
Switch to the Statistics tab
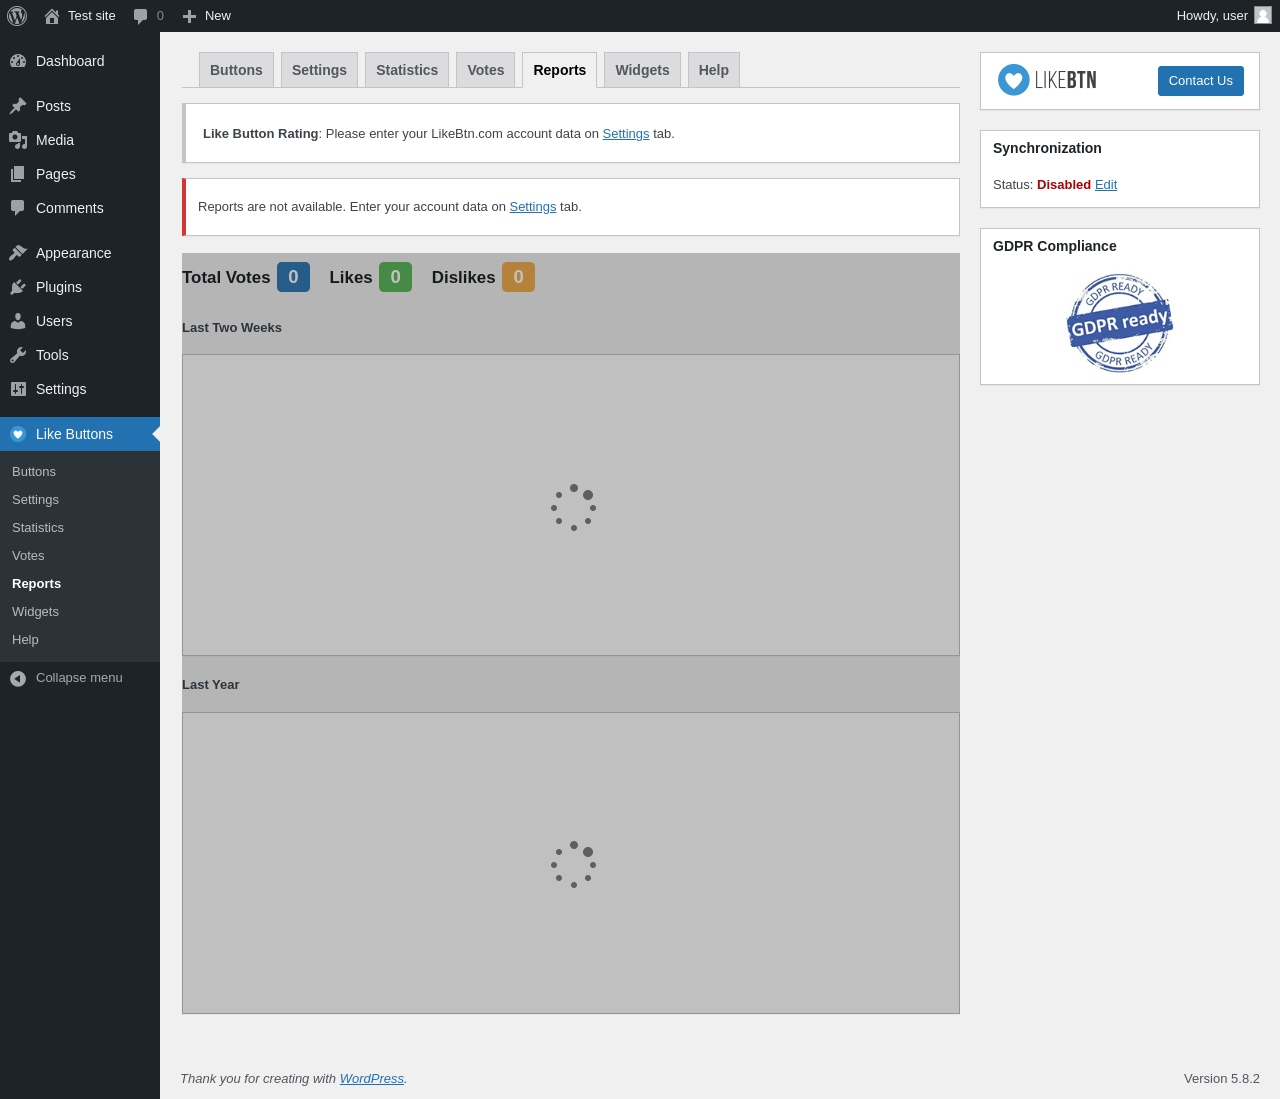point(407,70)
